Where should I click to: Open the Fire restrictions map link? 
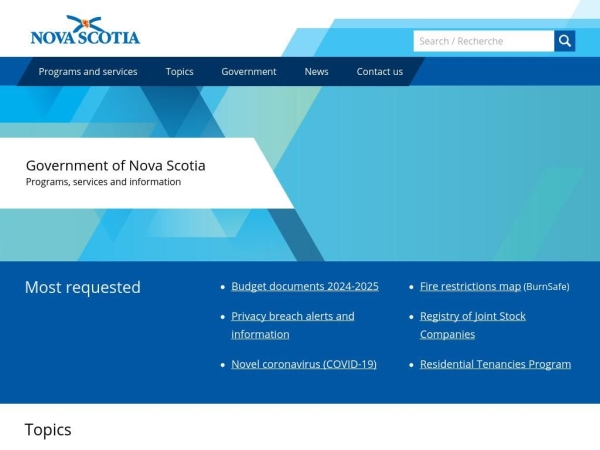tap(470, 287)
